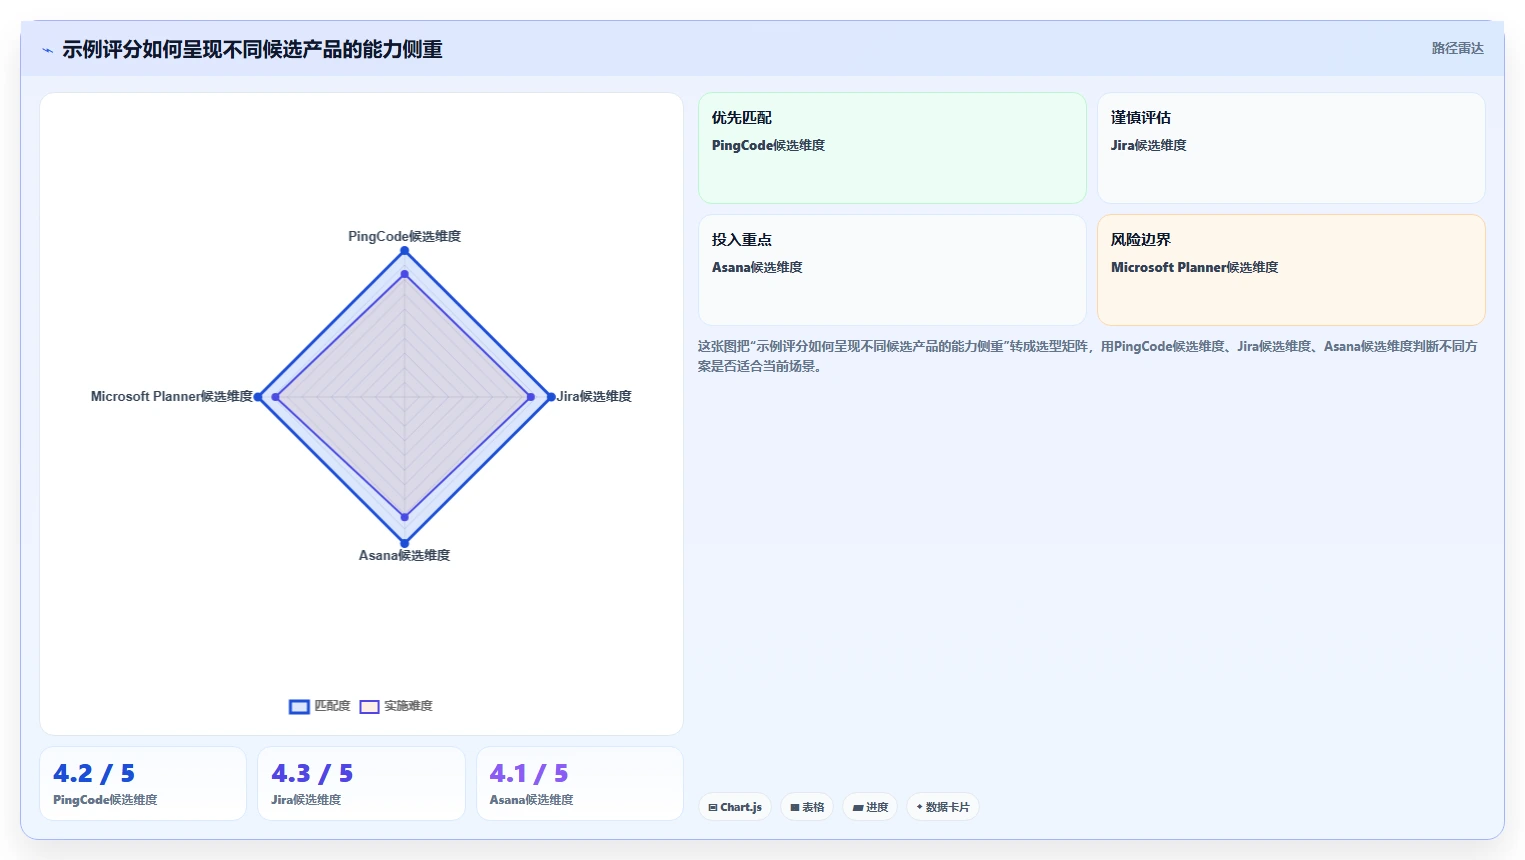Click the inner purple point on Microsoft Planner axis
Image resolution: width=1525 pixels, height=860 pixels.
point(275,397)
